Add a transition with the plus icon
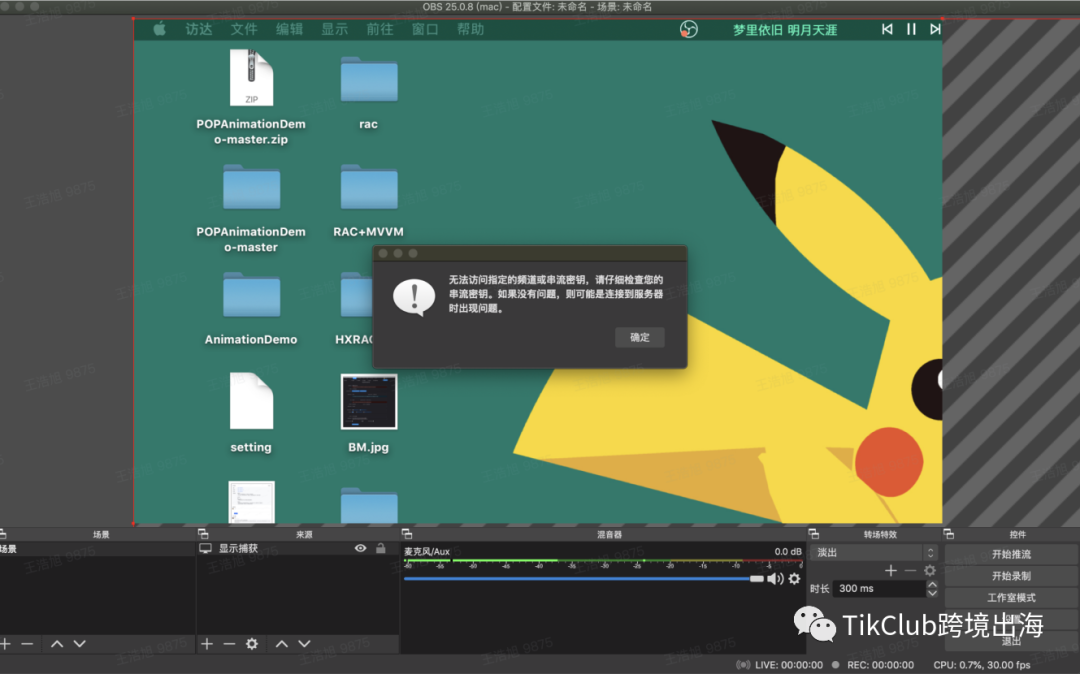Screen dimensions: 1080x674 (x=891, y=570)
